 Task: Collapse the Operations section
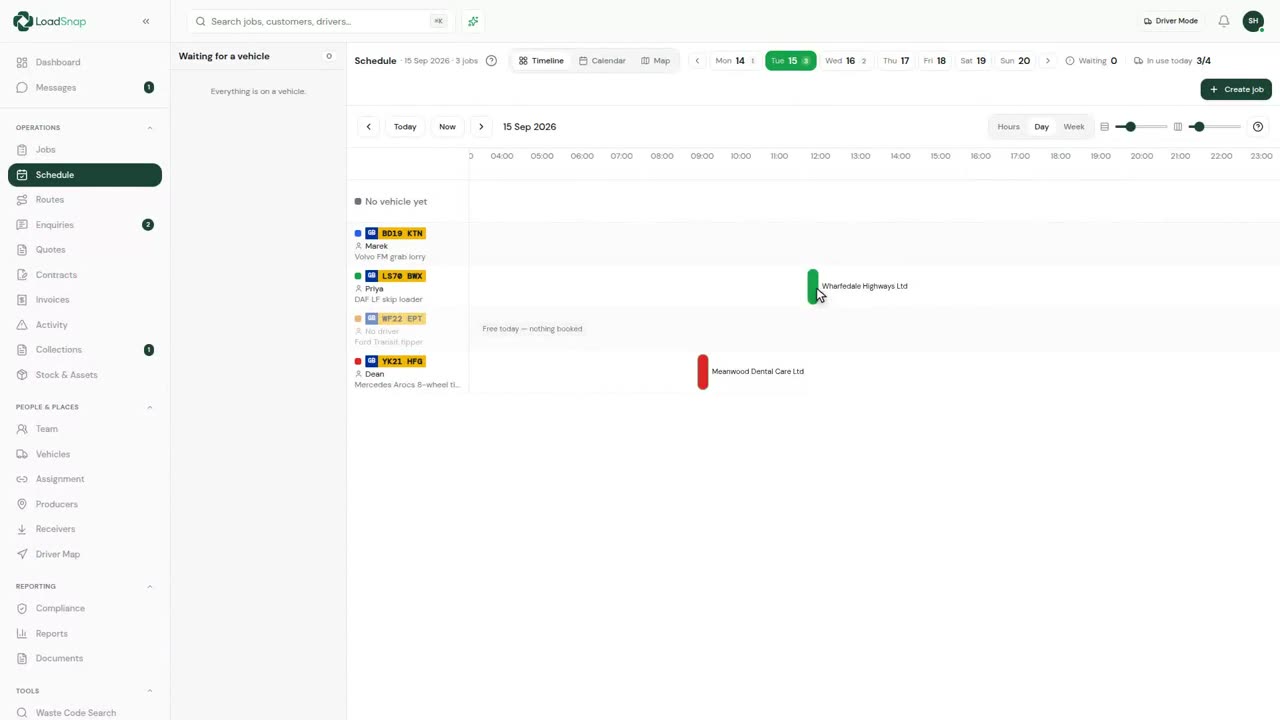point(150,128)
